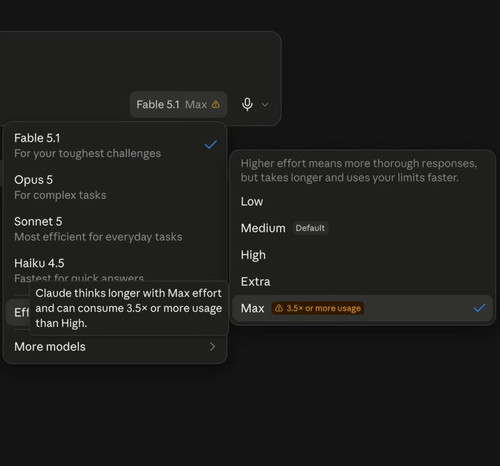This screenshot has height=466, width=500.
Task: Set effort level to Medium
Action: pyautogui.click(x=362, y=228)
